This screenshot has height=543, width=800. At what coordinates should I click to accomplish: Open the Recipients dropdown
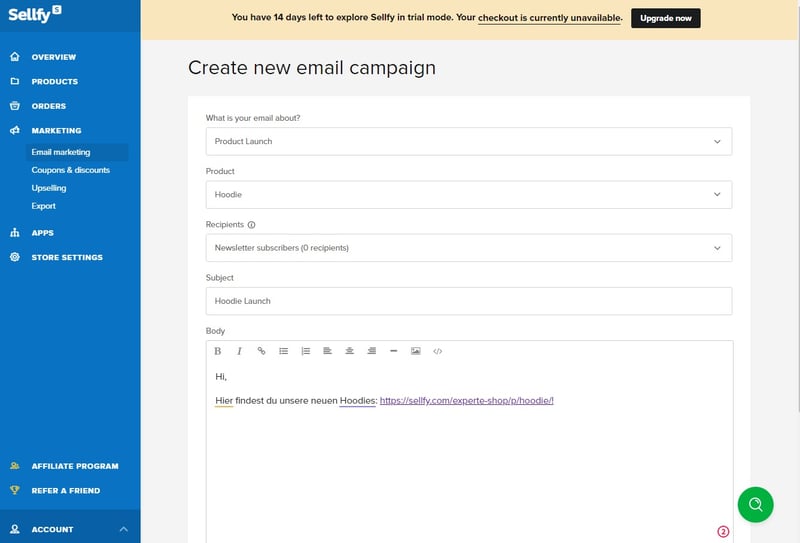(x=468, y=248)
